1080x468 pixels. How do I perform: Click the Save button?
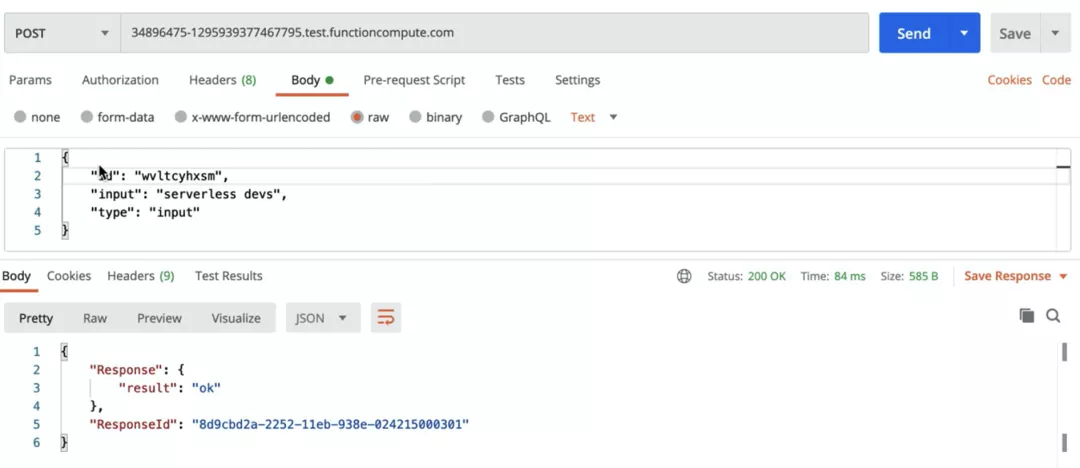[1015, 33]
